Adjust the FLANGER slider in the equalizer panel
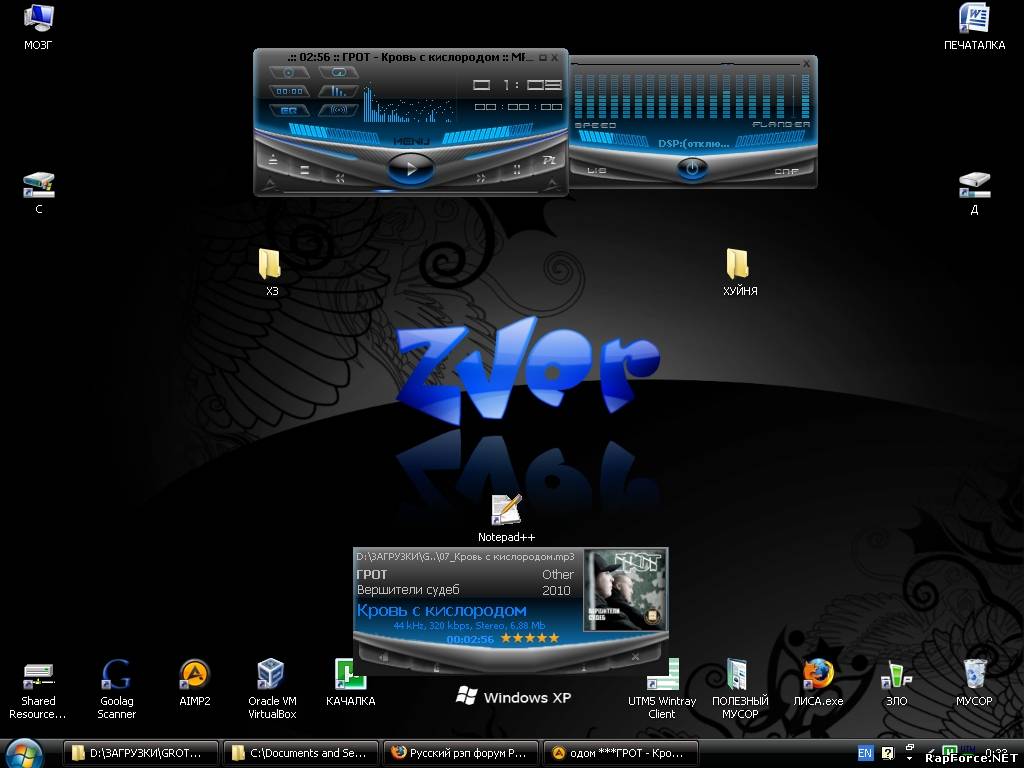Image resolution: width=1024 pixels, height=768 pixels. pyautogui.click(x=771, y=138)
